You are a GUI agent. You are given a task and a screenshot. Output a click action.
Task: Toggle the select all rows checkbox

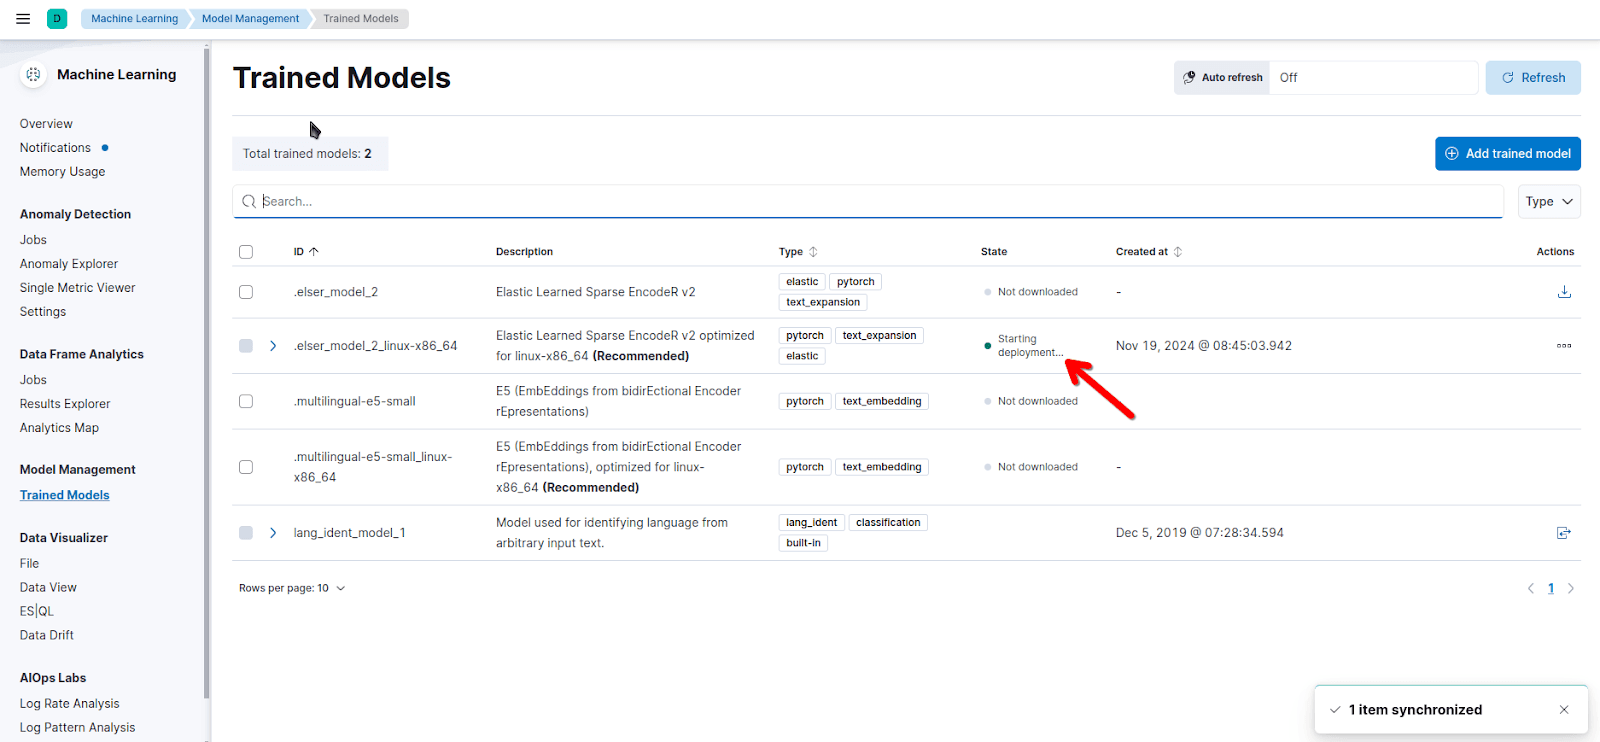pos(246,252)
